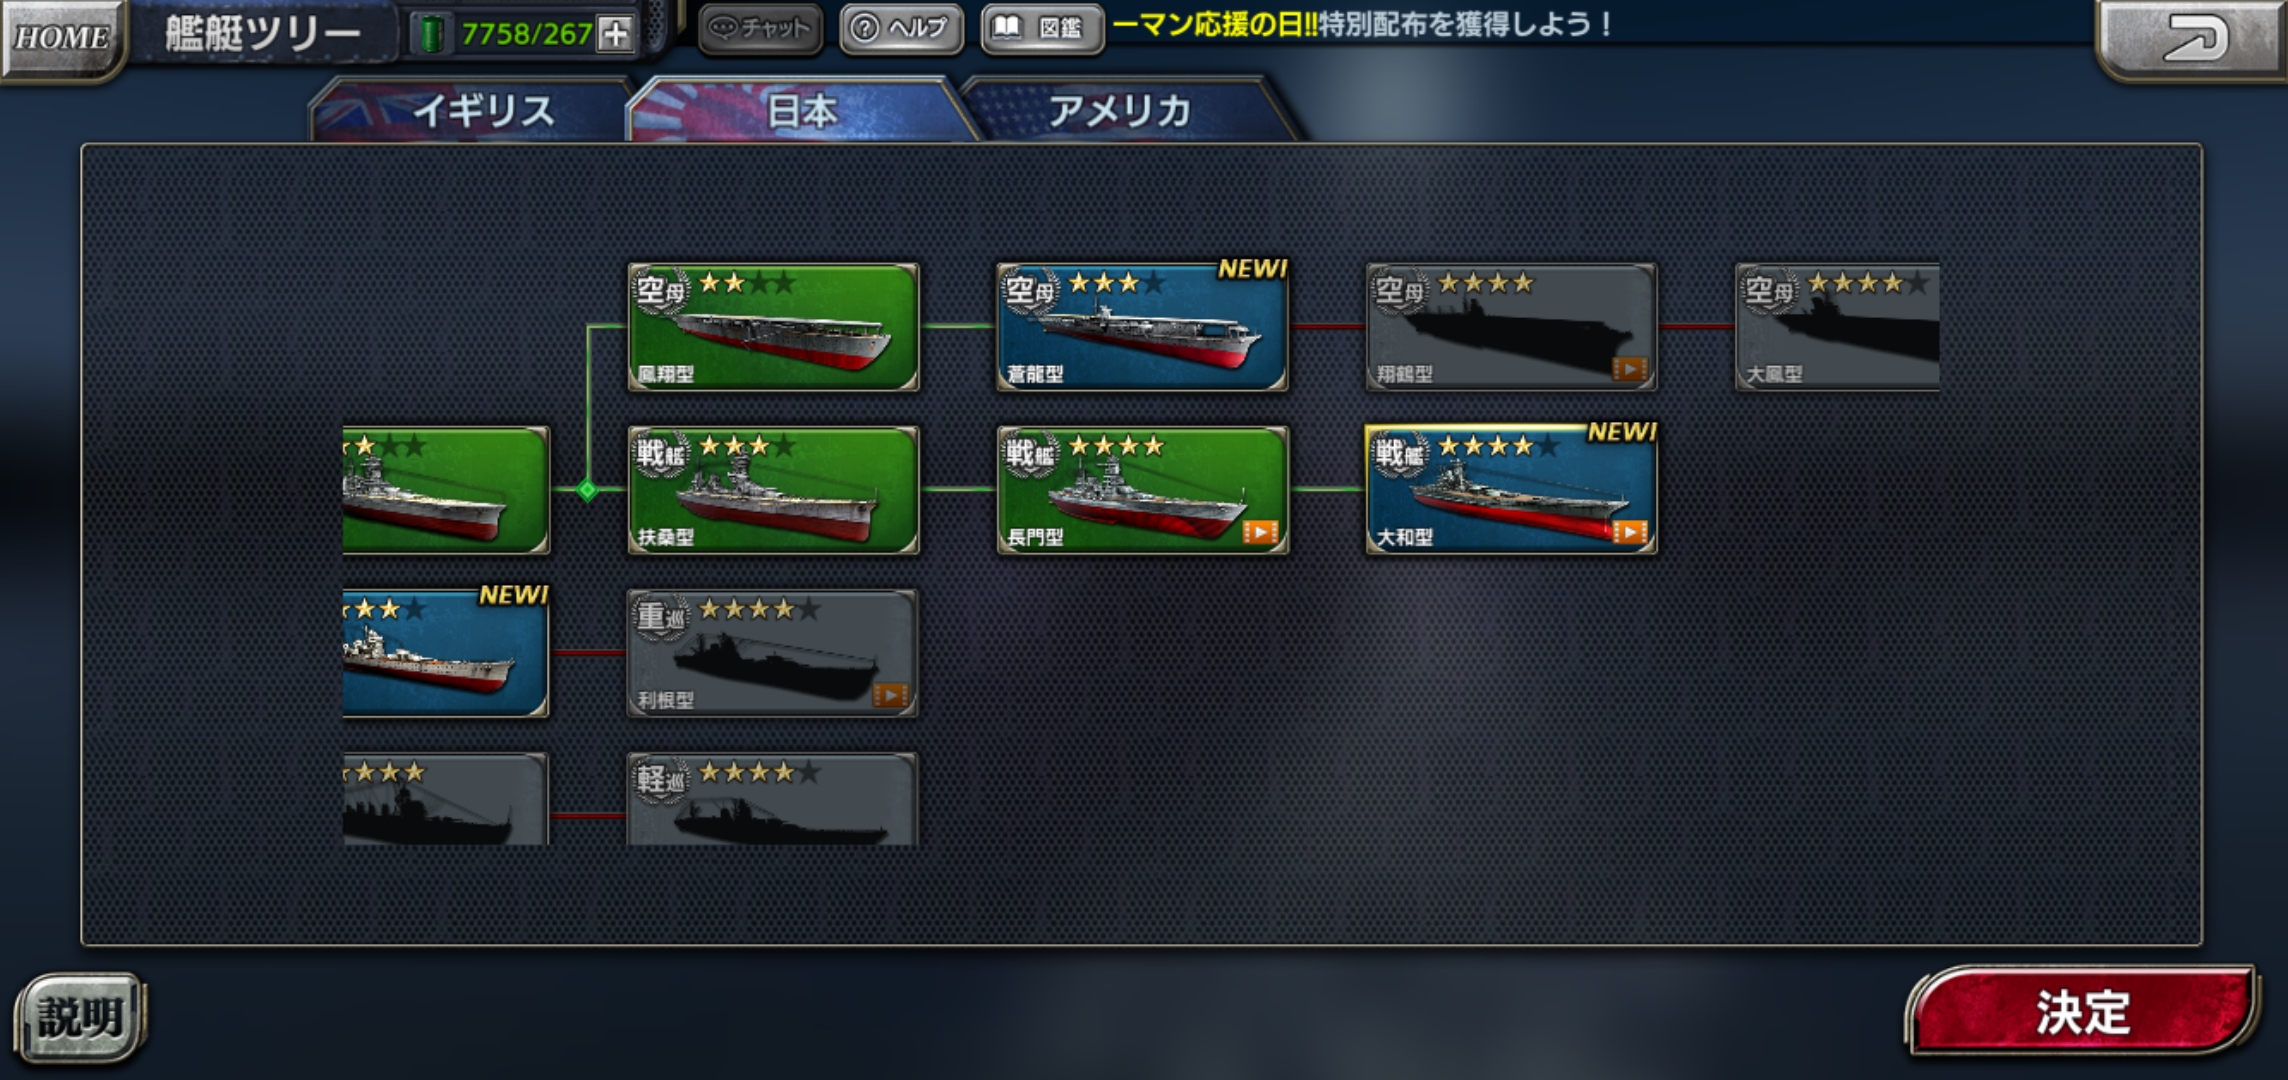Play the video icon on 利根型 card

click(890, 695)
